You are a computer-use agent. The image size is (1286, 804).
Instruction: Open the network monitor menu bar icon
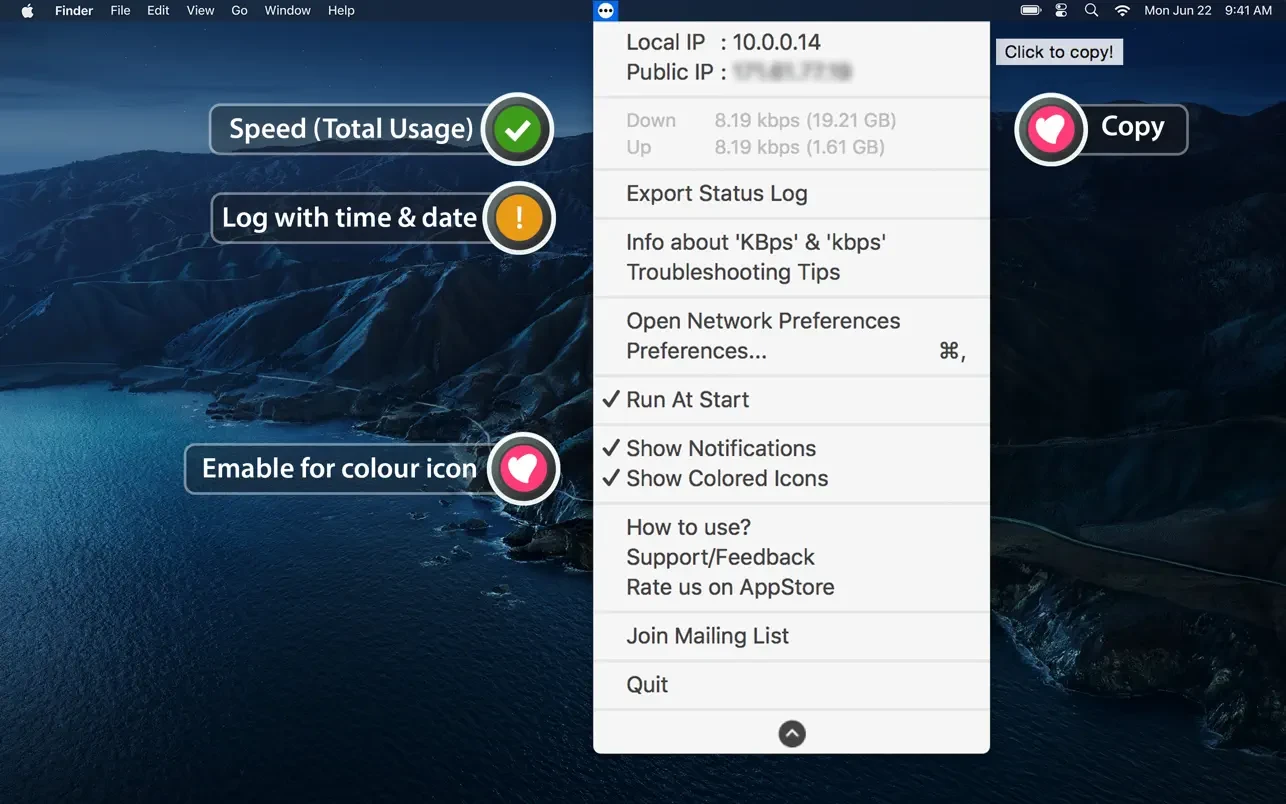(606, 11)
